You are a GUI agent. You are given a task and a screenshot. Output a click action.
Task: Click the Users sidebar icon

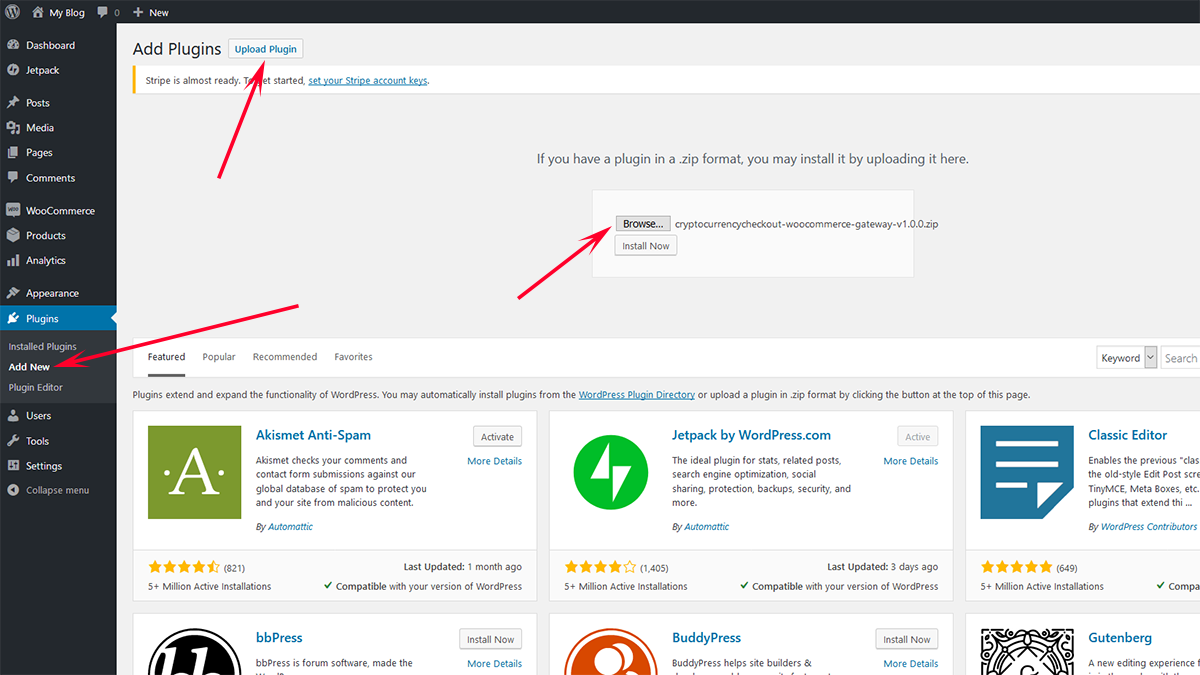click(13, 416)
